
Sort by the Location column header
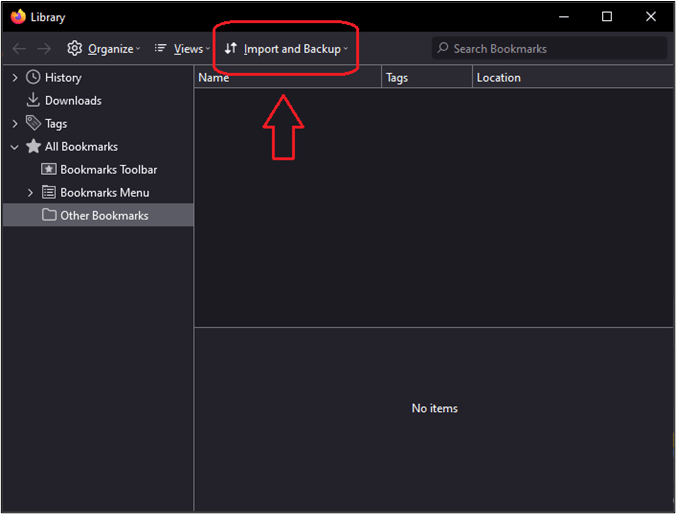pyautogui.click(x=573, y=77)
